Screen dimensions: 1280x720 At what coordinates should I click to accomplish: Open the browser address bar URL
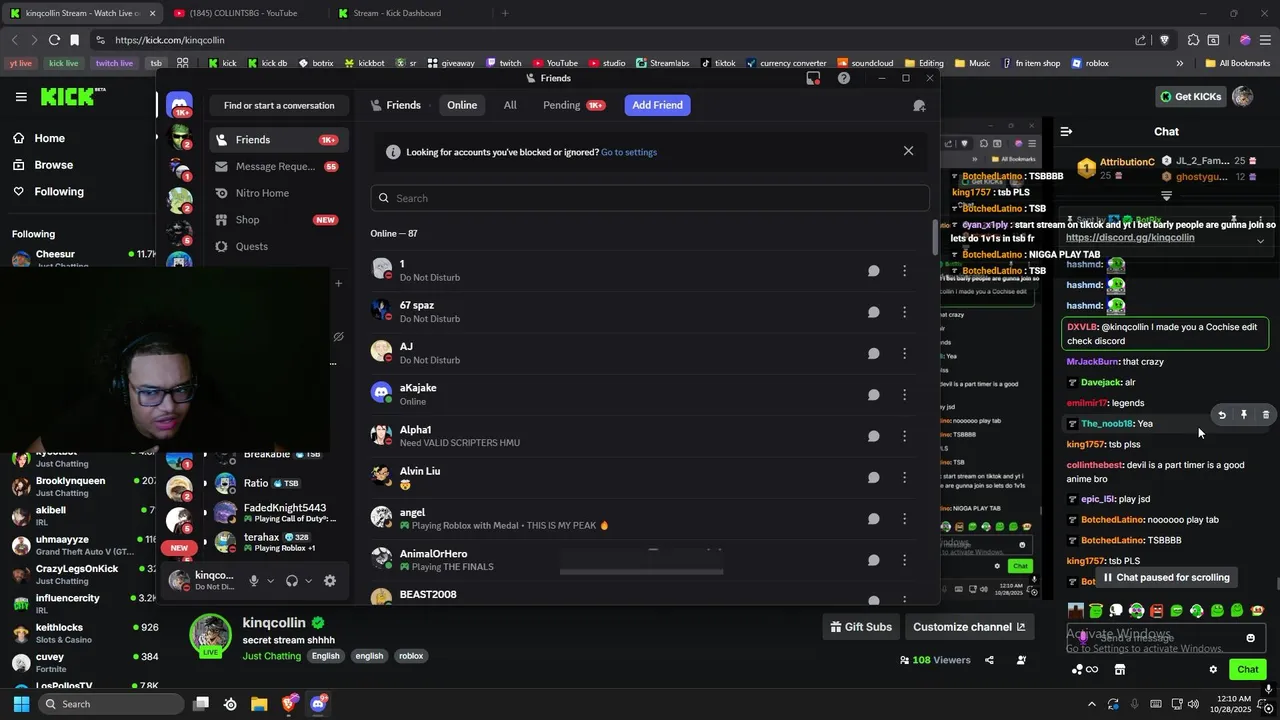tap(170, 40)
